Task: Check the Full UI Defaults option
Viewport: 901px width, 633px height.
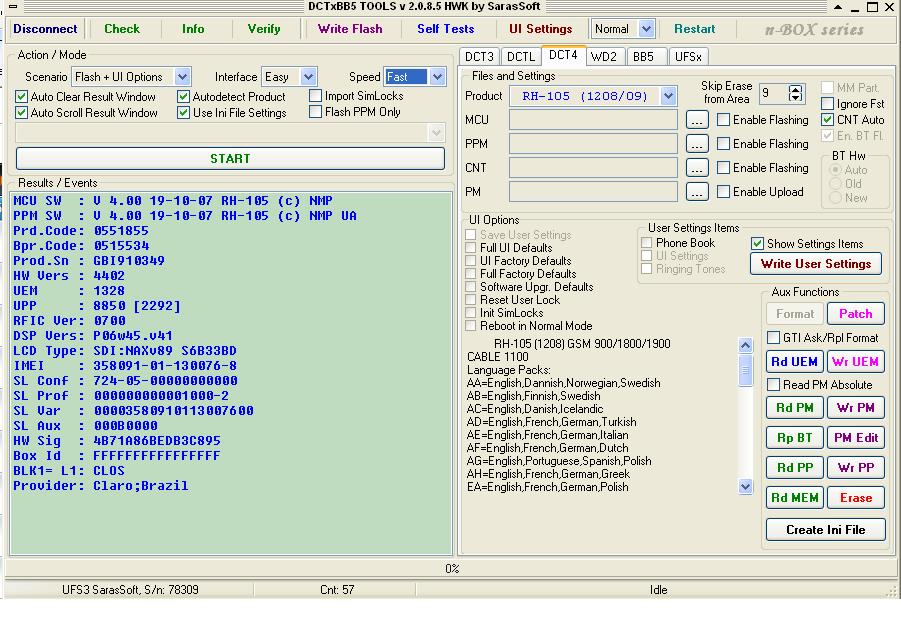Action: point(472,248)
